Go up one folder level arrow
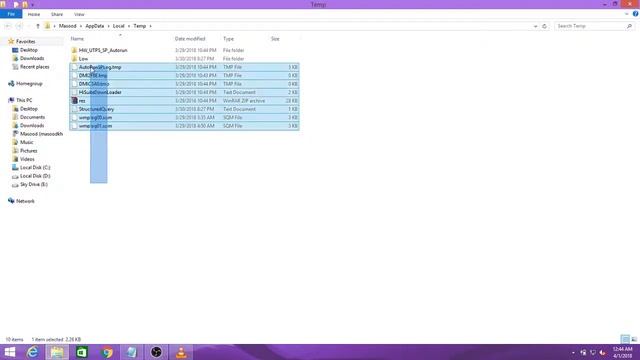 click(38, 26)
